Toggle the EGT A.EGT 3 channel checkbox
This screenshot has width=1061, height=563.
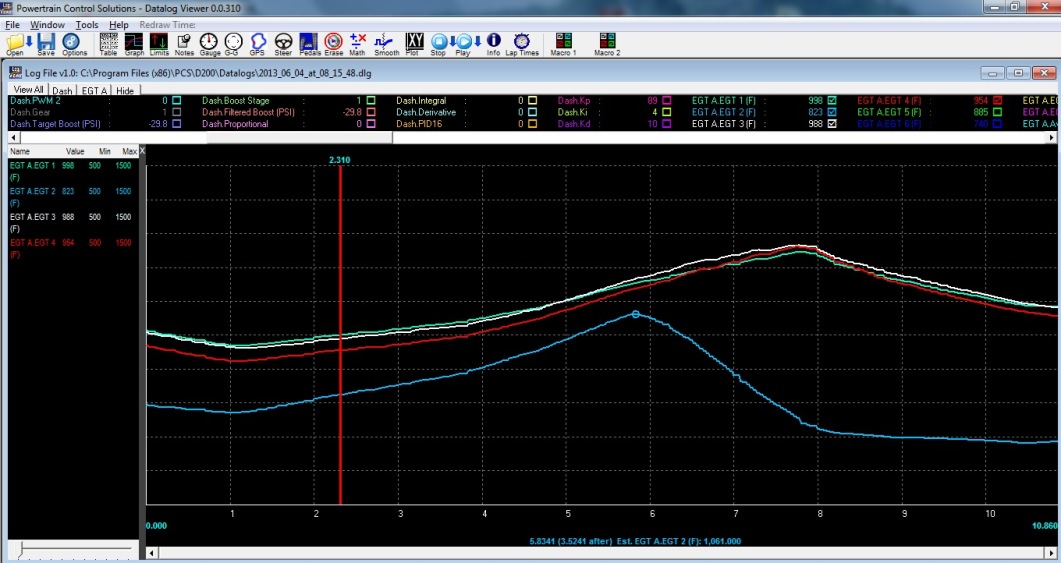831,125
